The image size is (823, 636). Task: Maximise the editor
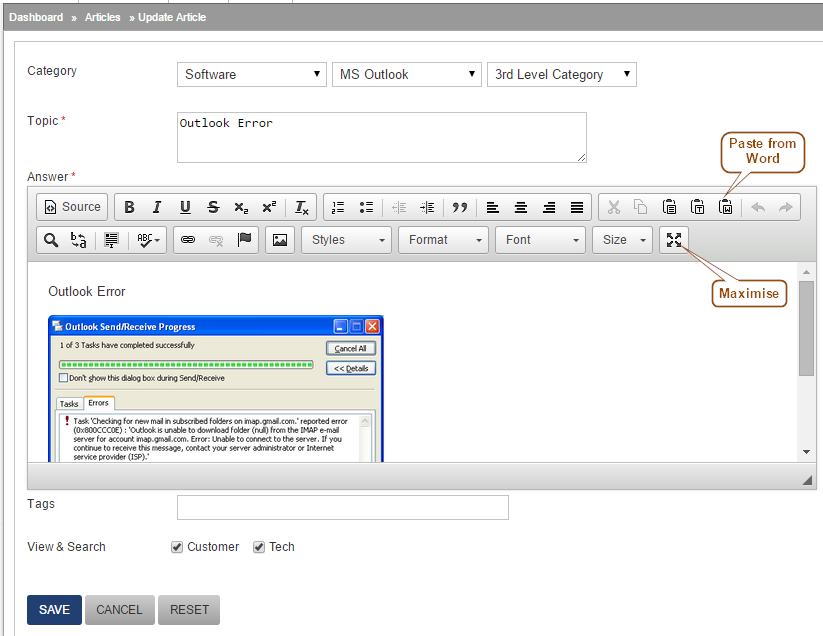coord(674,240)
